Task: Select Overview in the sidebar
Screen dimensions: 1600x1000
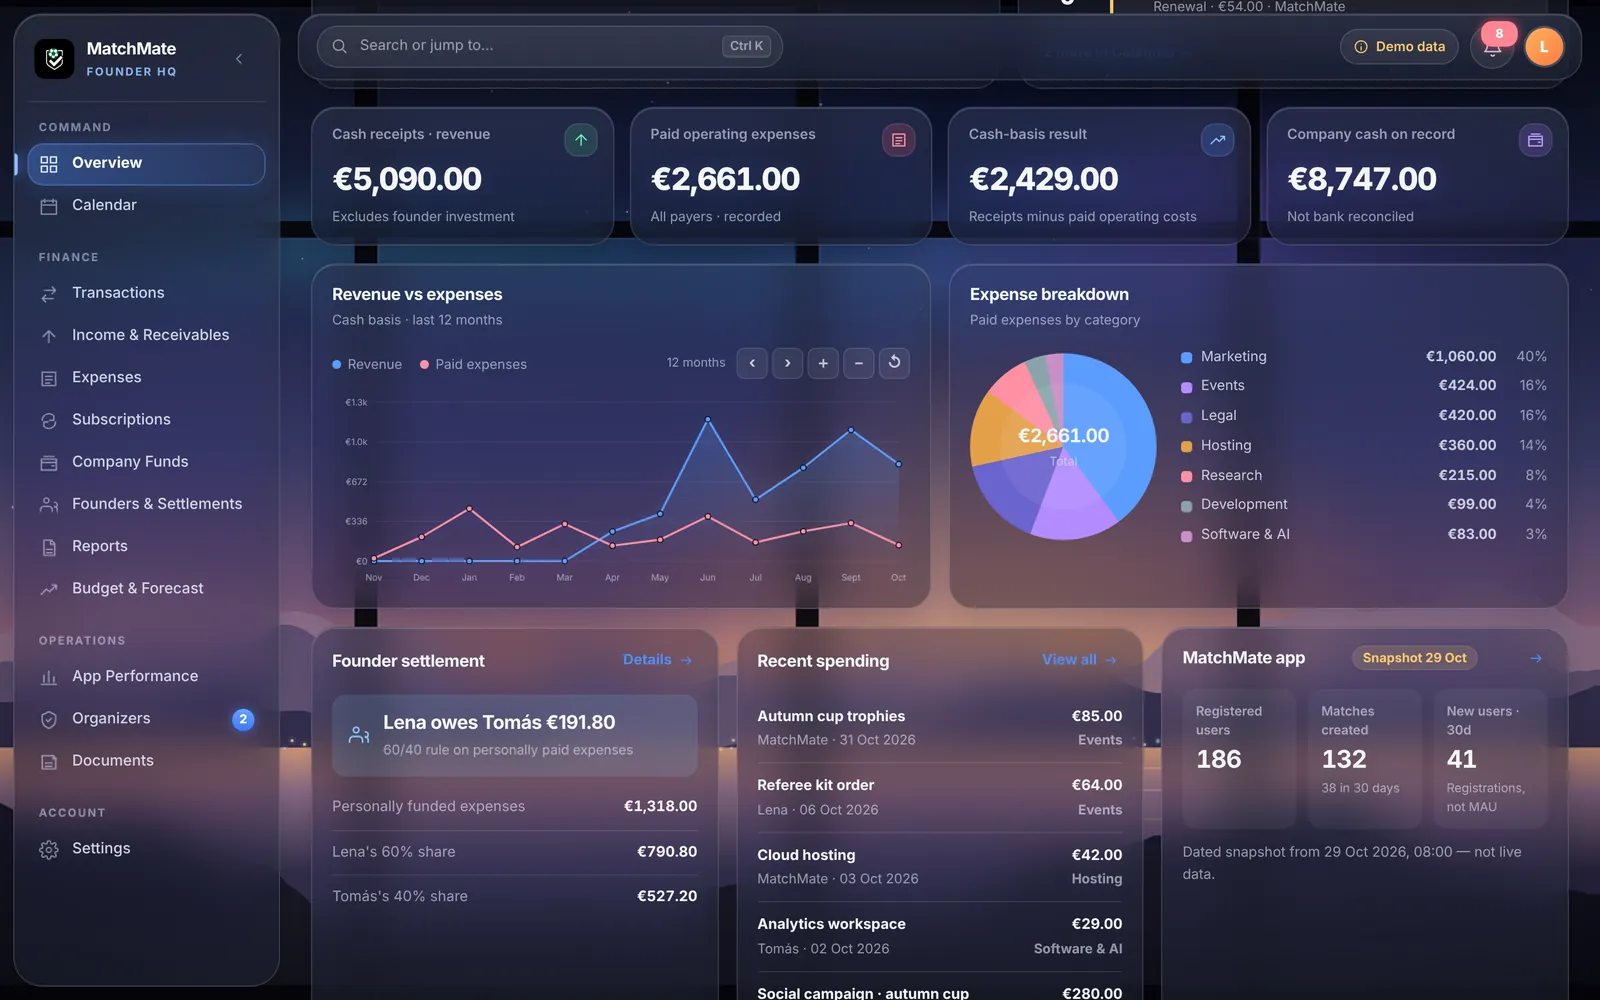Action: coord(146,164)
